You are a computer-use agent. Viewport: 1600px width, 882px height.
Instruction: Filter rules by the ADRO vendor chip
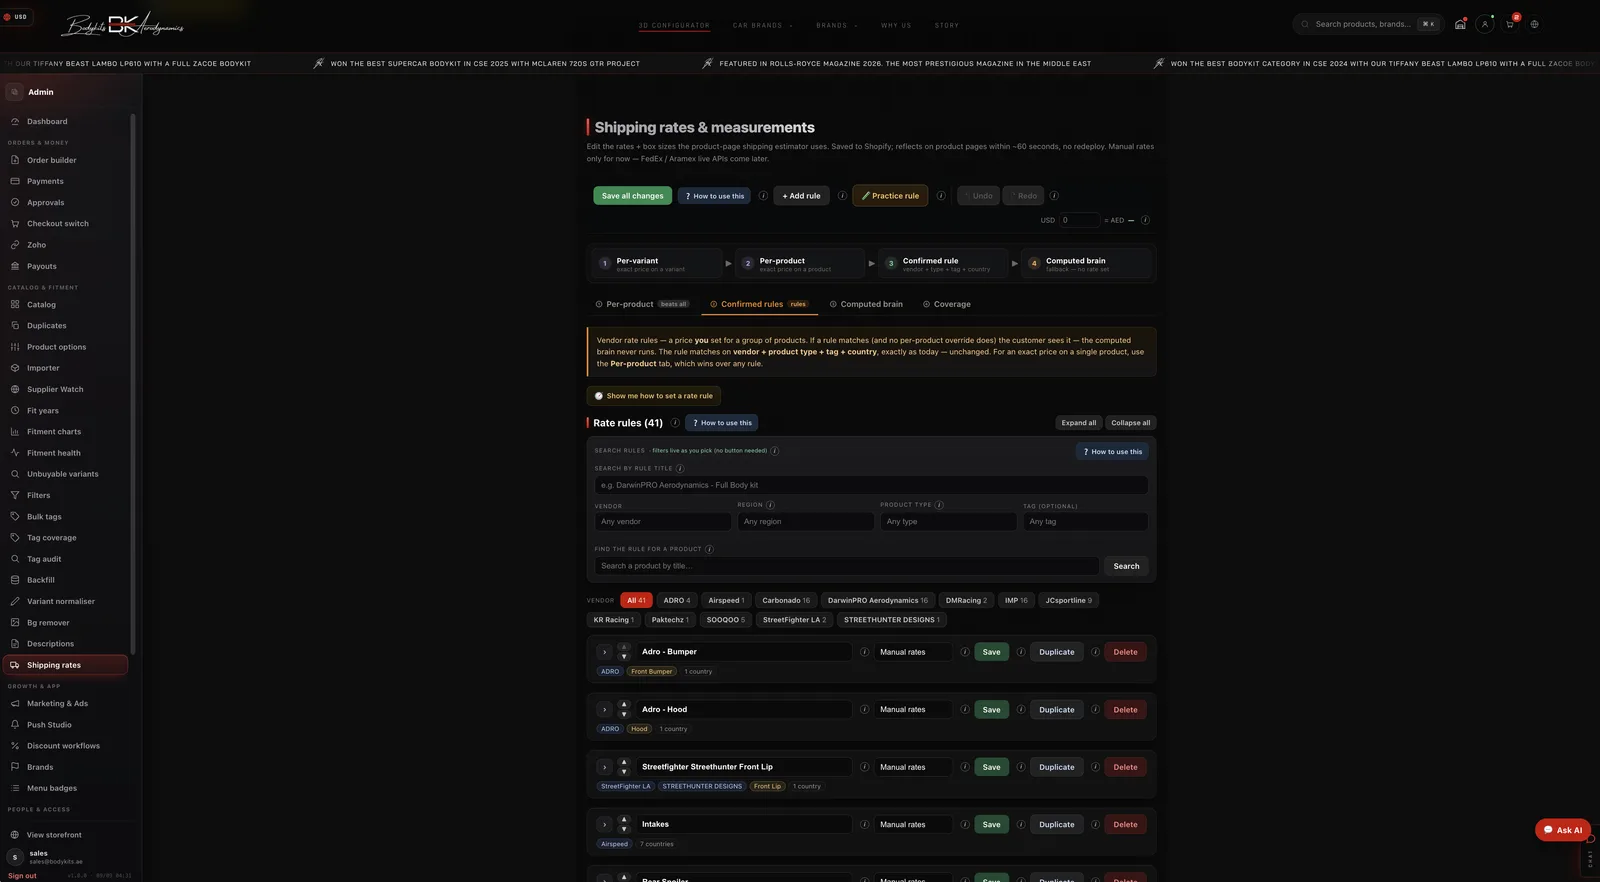point(677,601)
